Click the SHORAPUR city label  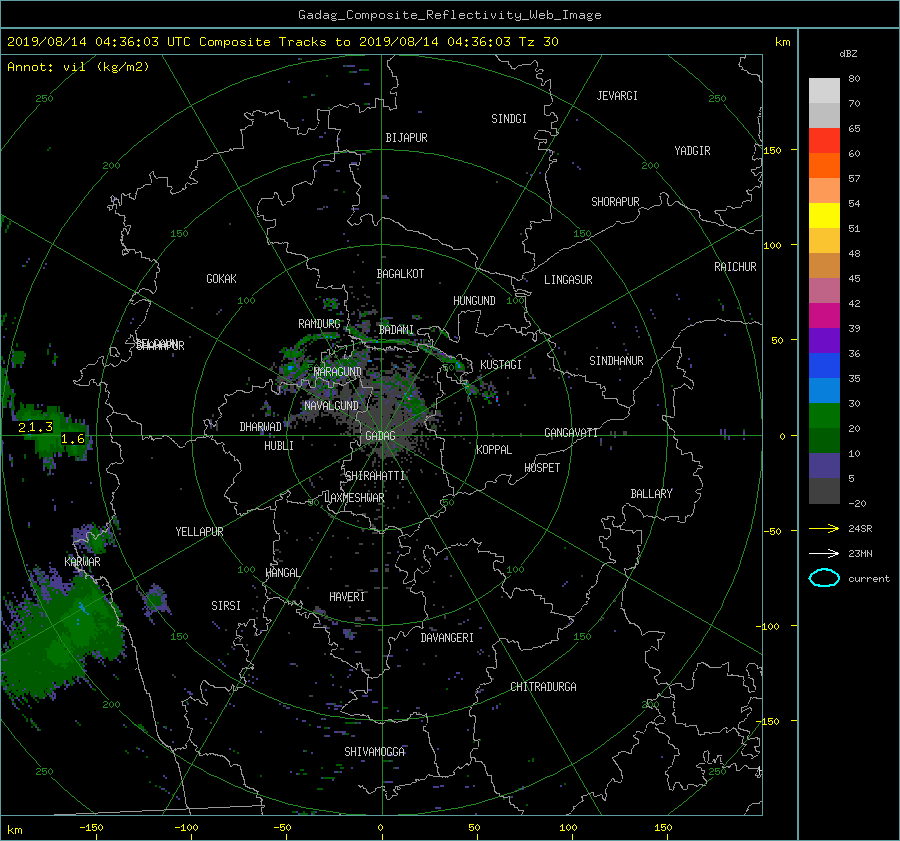[x=615, y=202]
